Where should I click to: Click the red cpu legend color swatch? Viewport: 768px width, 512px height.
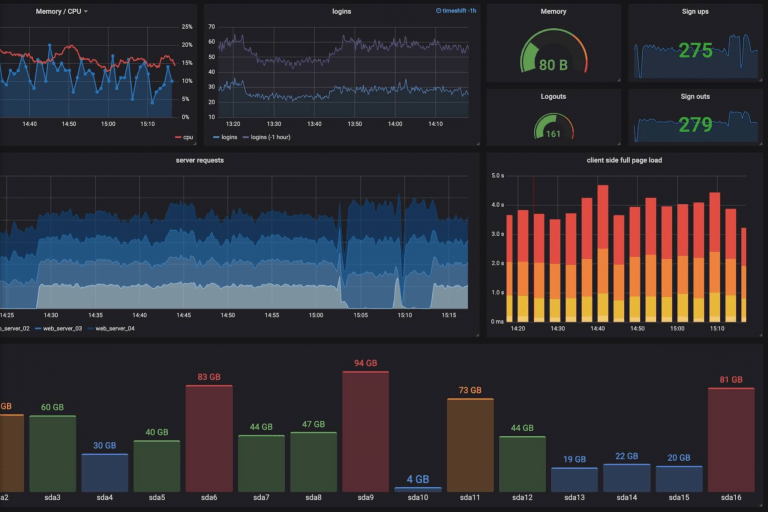click(x=178, y=137)
